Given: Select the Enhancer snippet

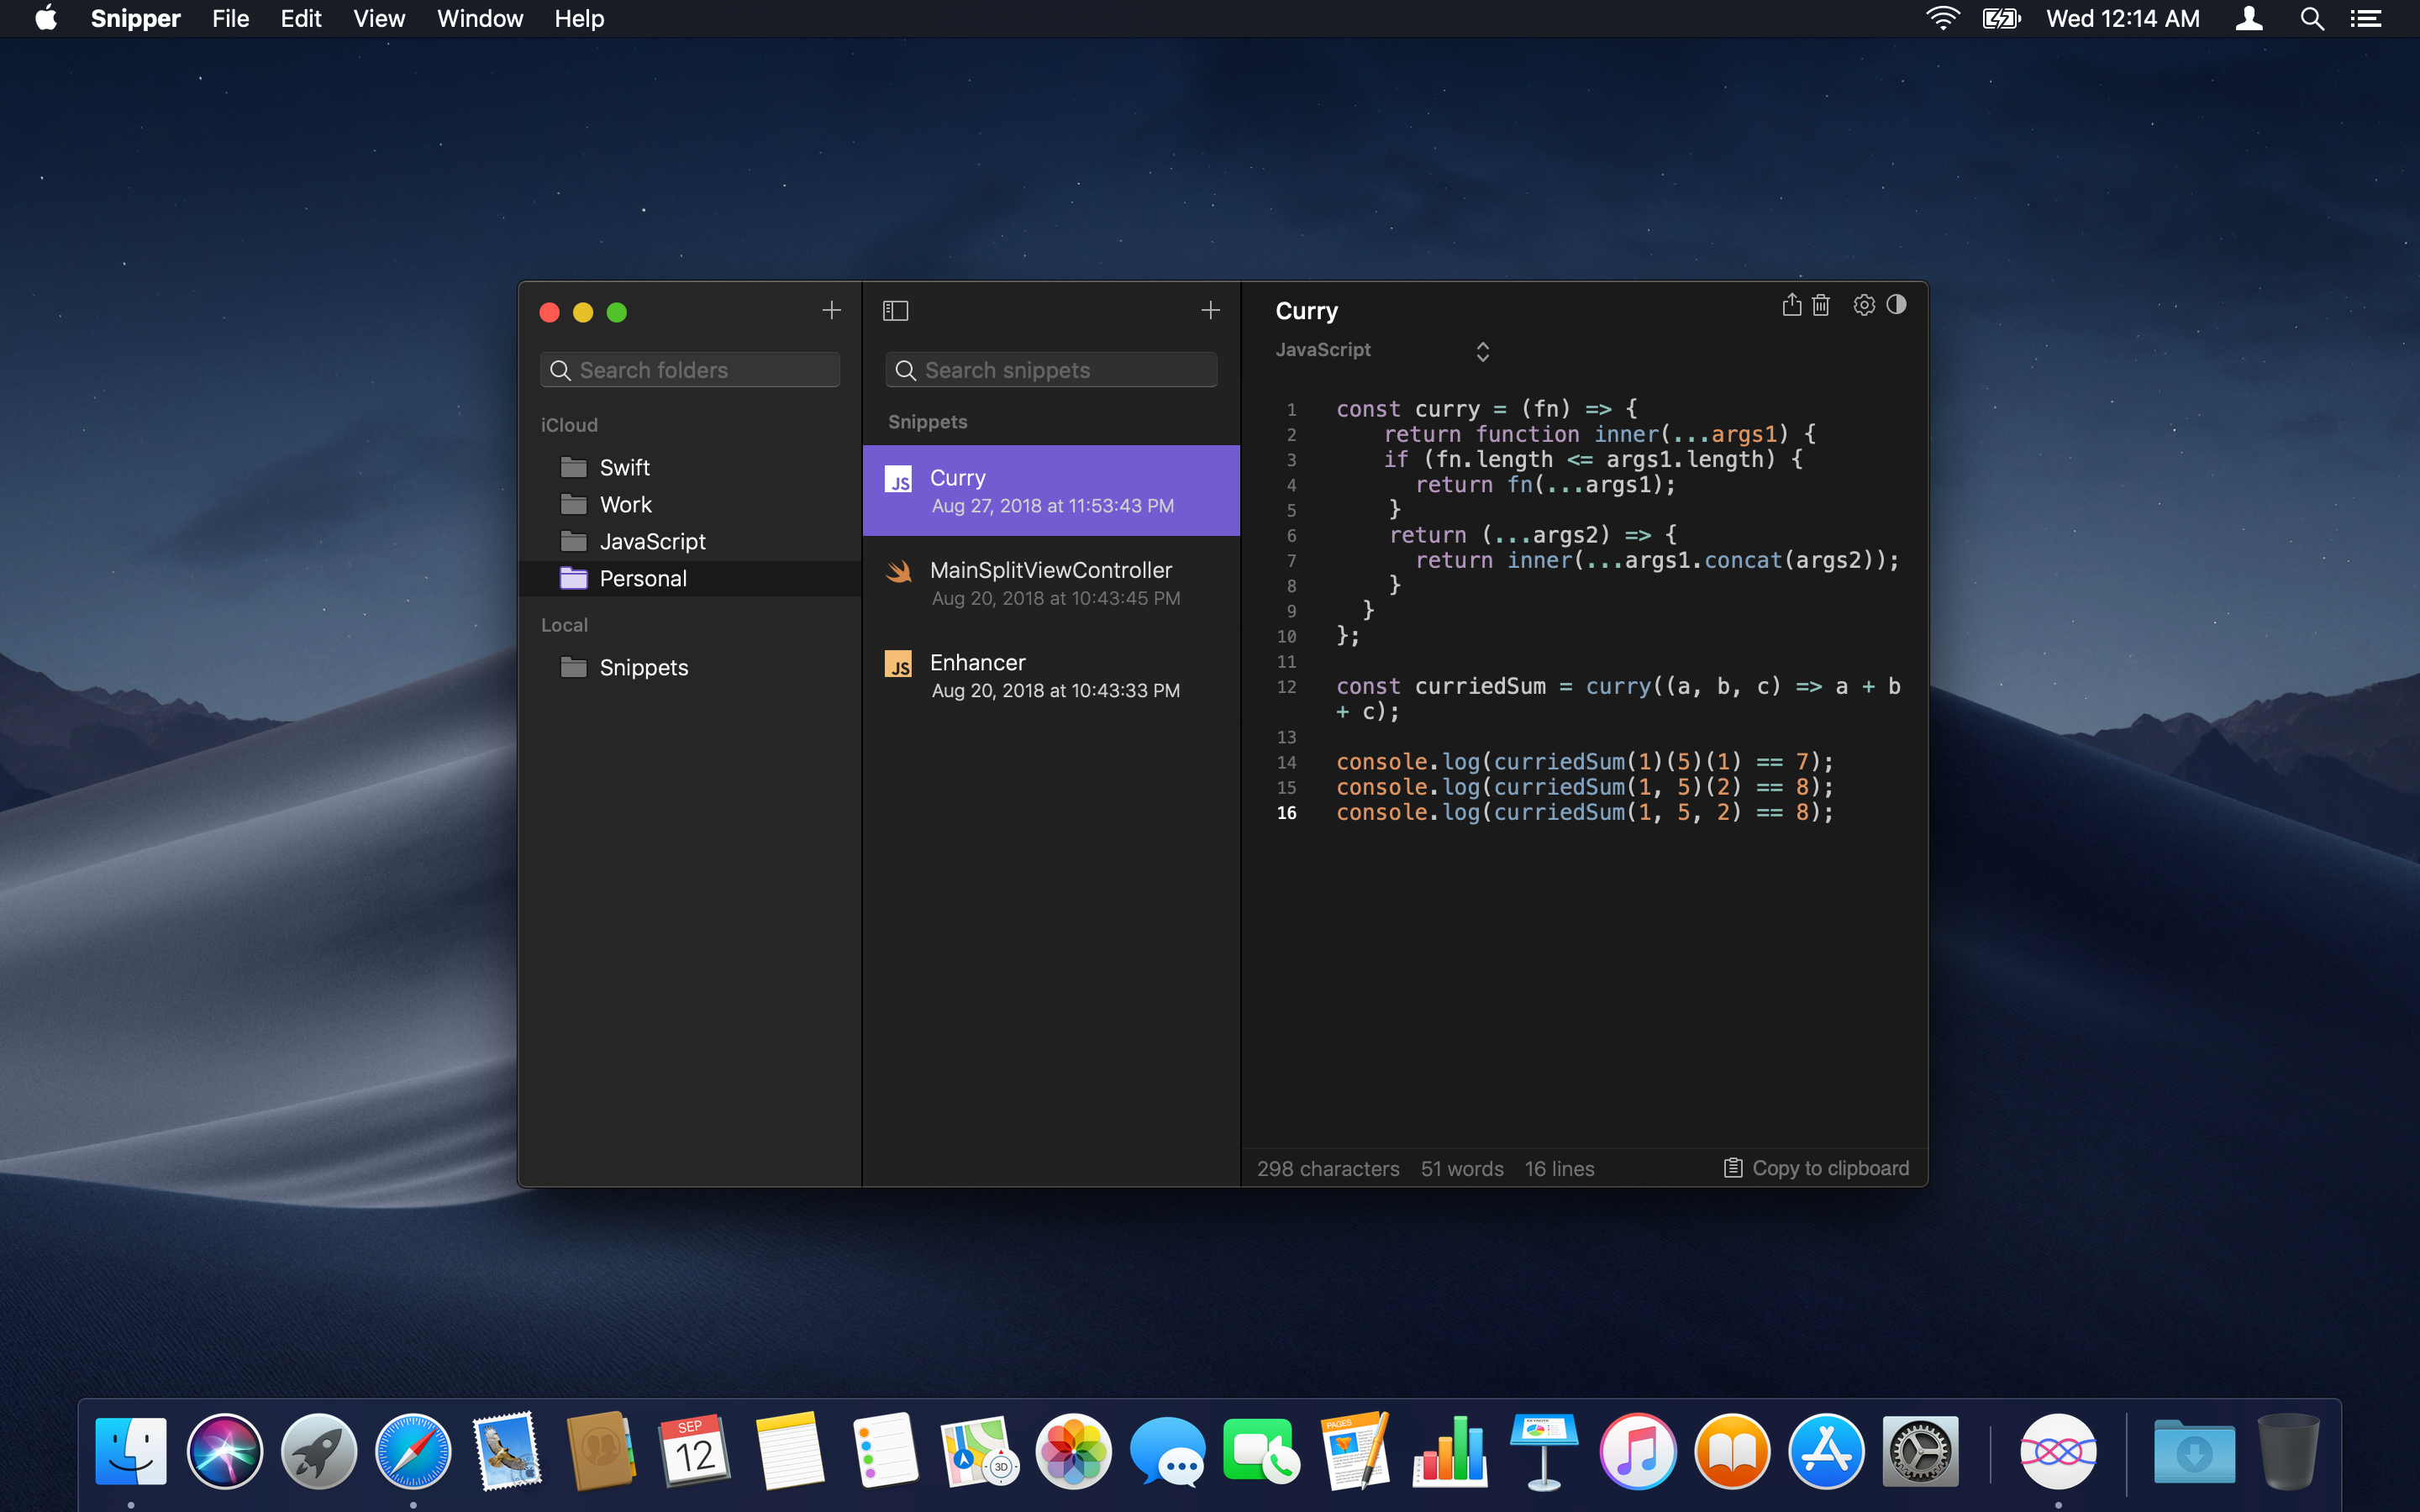Looking at the screenshot, I should tap(1050, 676).
